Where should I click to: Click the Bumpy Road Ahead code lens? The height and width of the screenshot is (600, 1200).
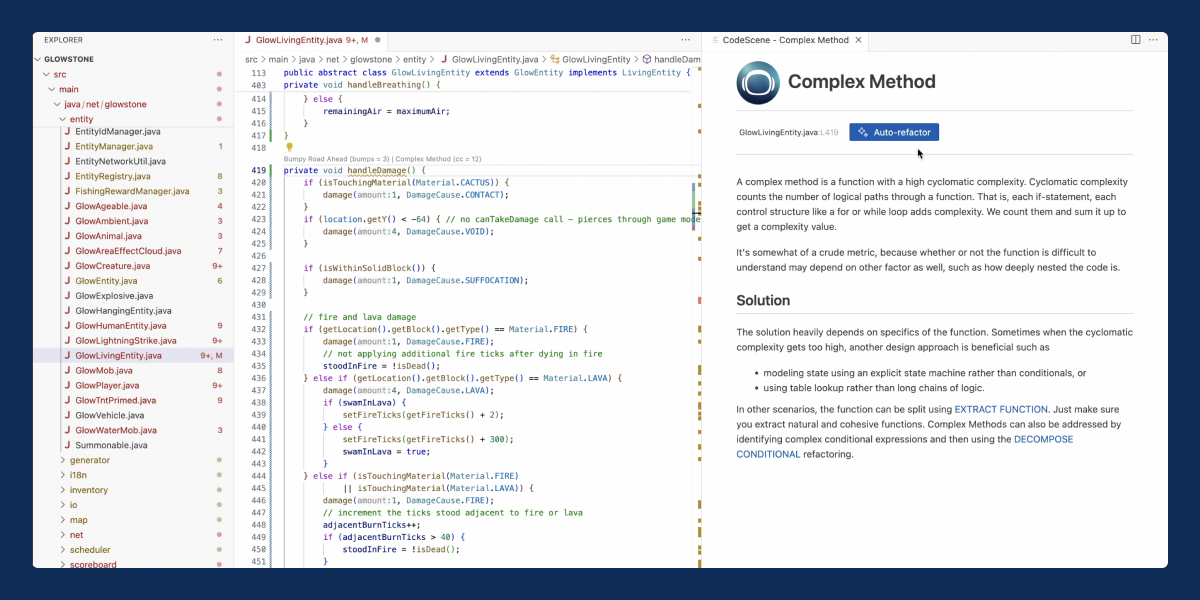click(336, 158)
